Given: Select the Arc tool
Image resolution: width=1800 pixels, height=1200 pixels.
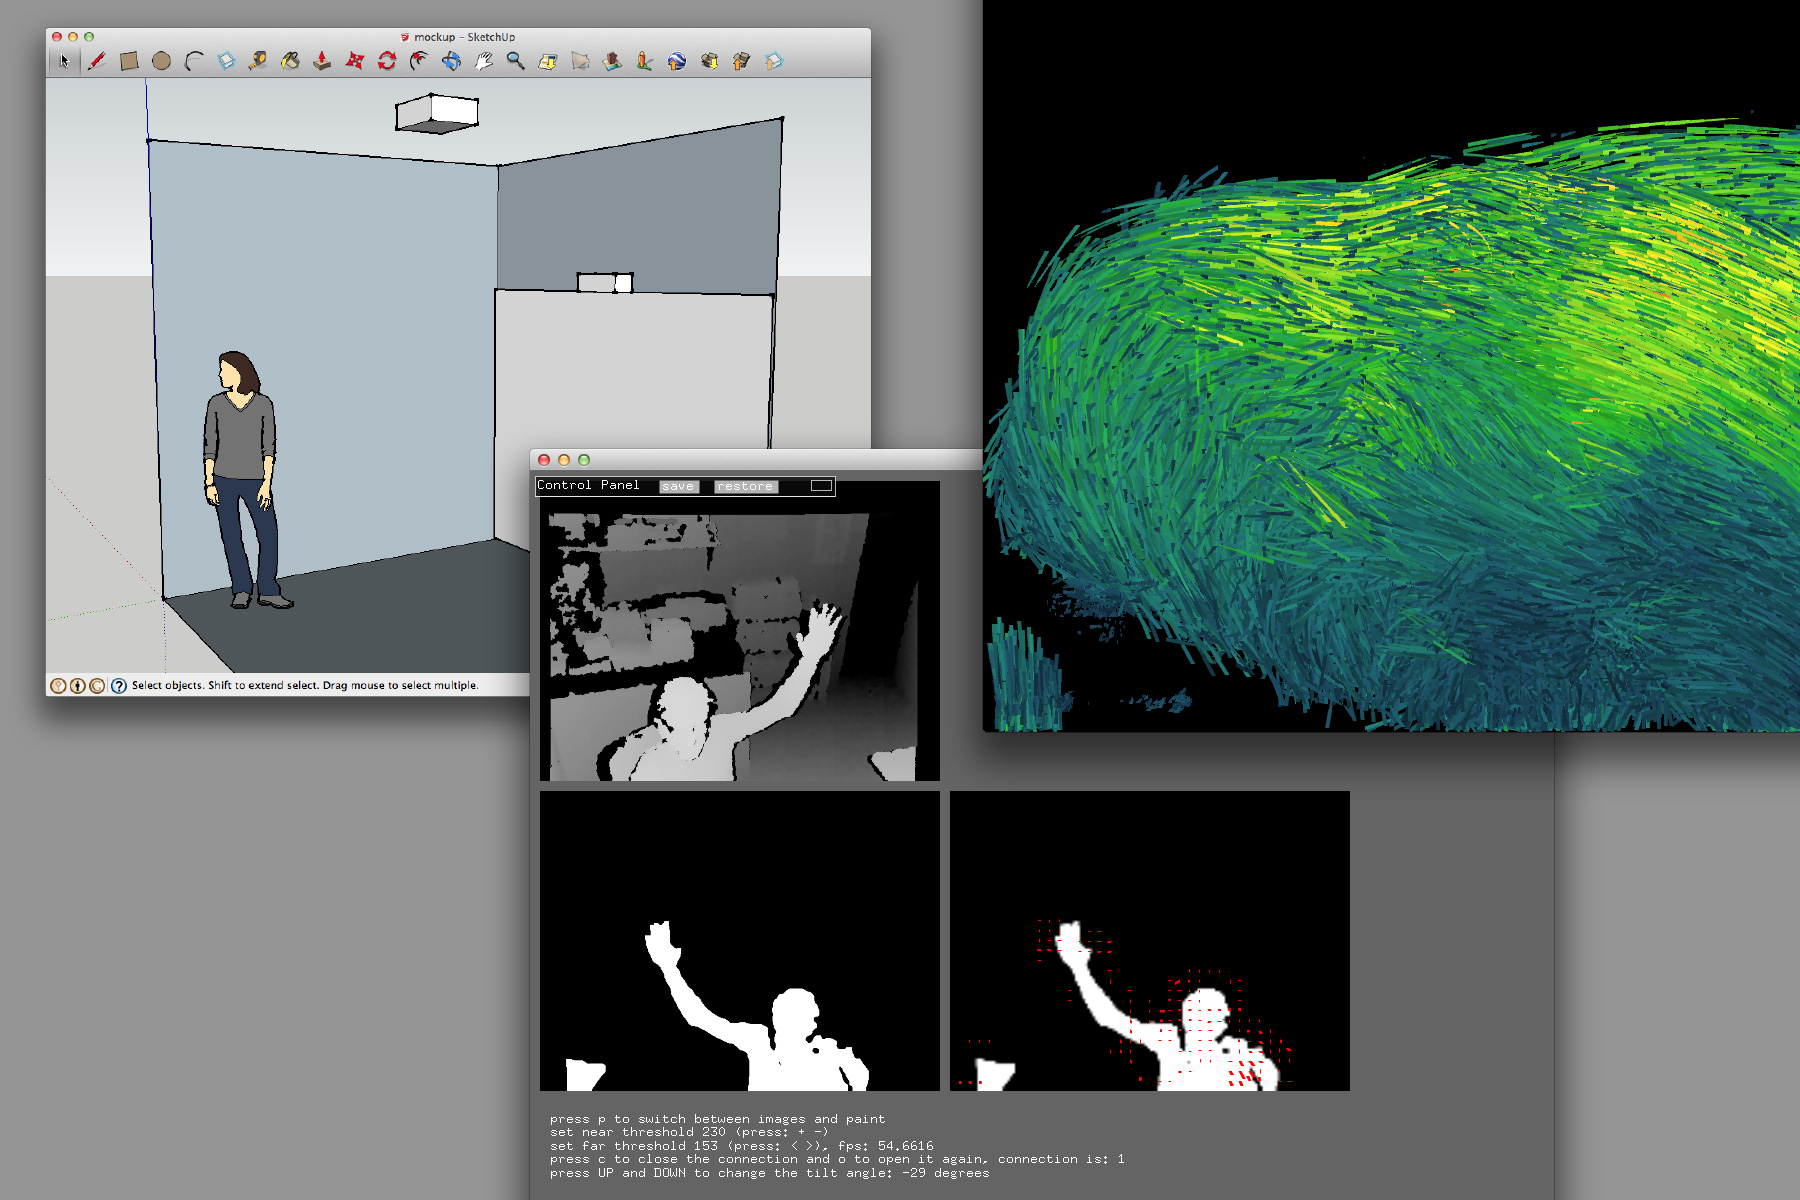Looking at the screenshot, I should (194, 61).
